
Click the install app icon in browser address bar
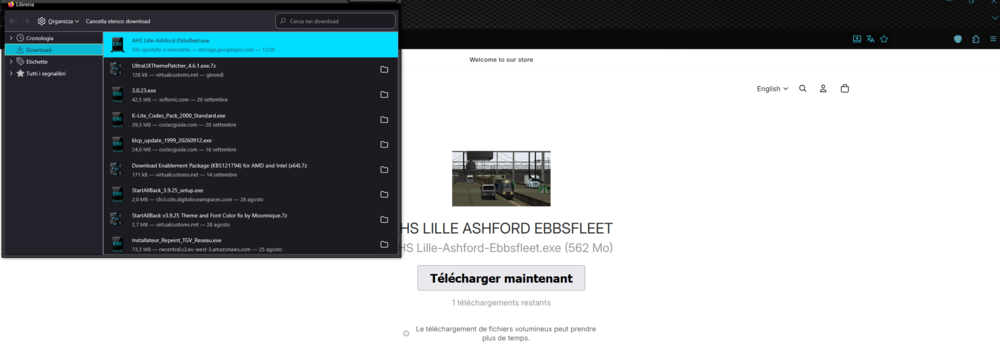pyautogui.click(x=857, y=39)
